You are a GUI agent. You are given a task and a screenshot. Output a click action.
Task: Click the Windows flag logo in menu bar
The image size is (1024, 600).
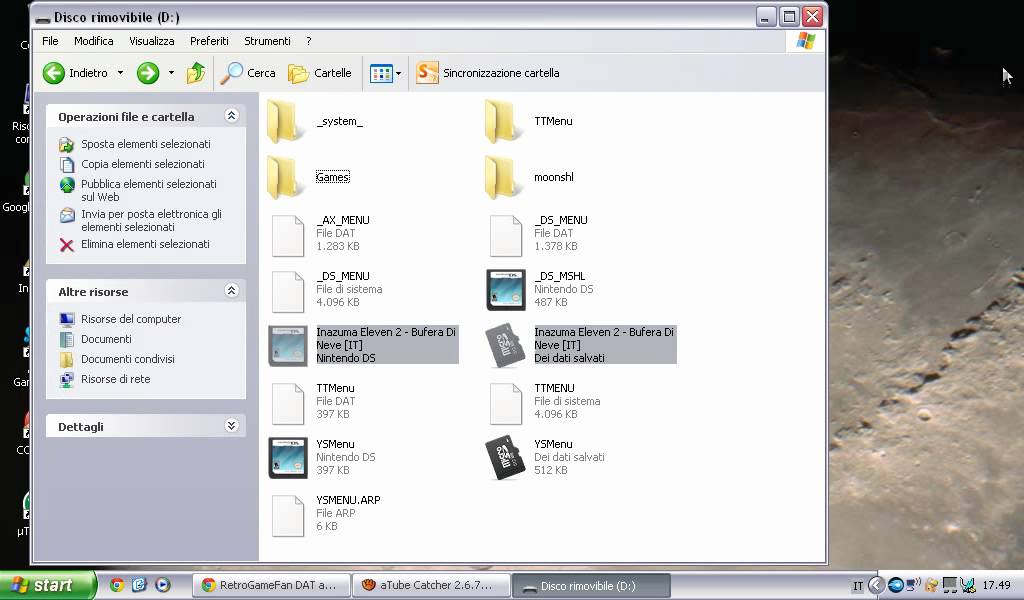pos(806,41)
